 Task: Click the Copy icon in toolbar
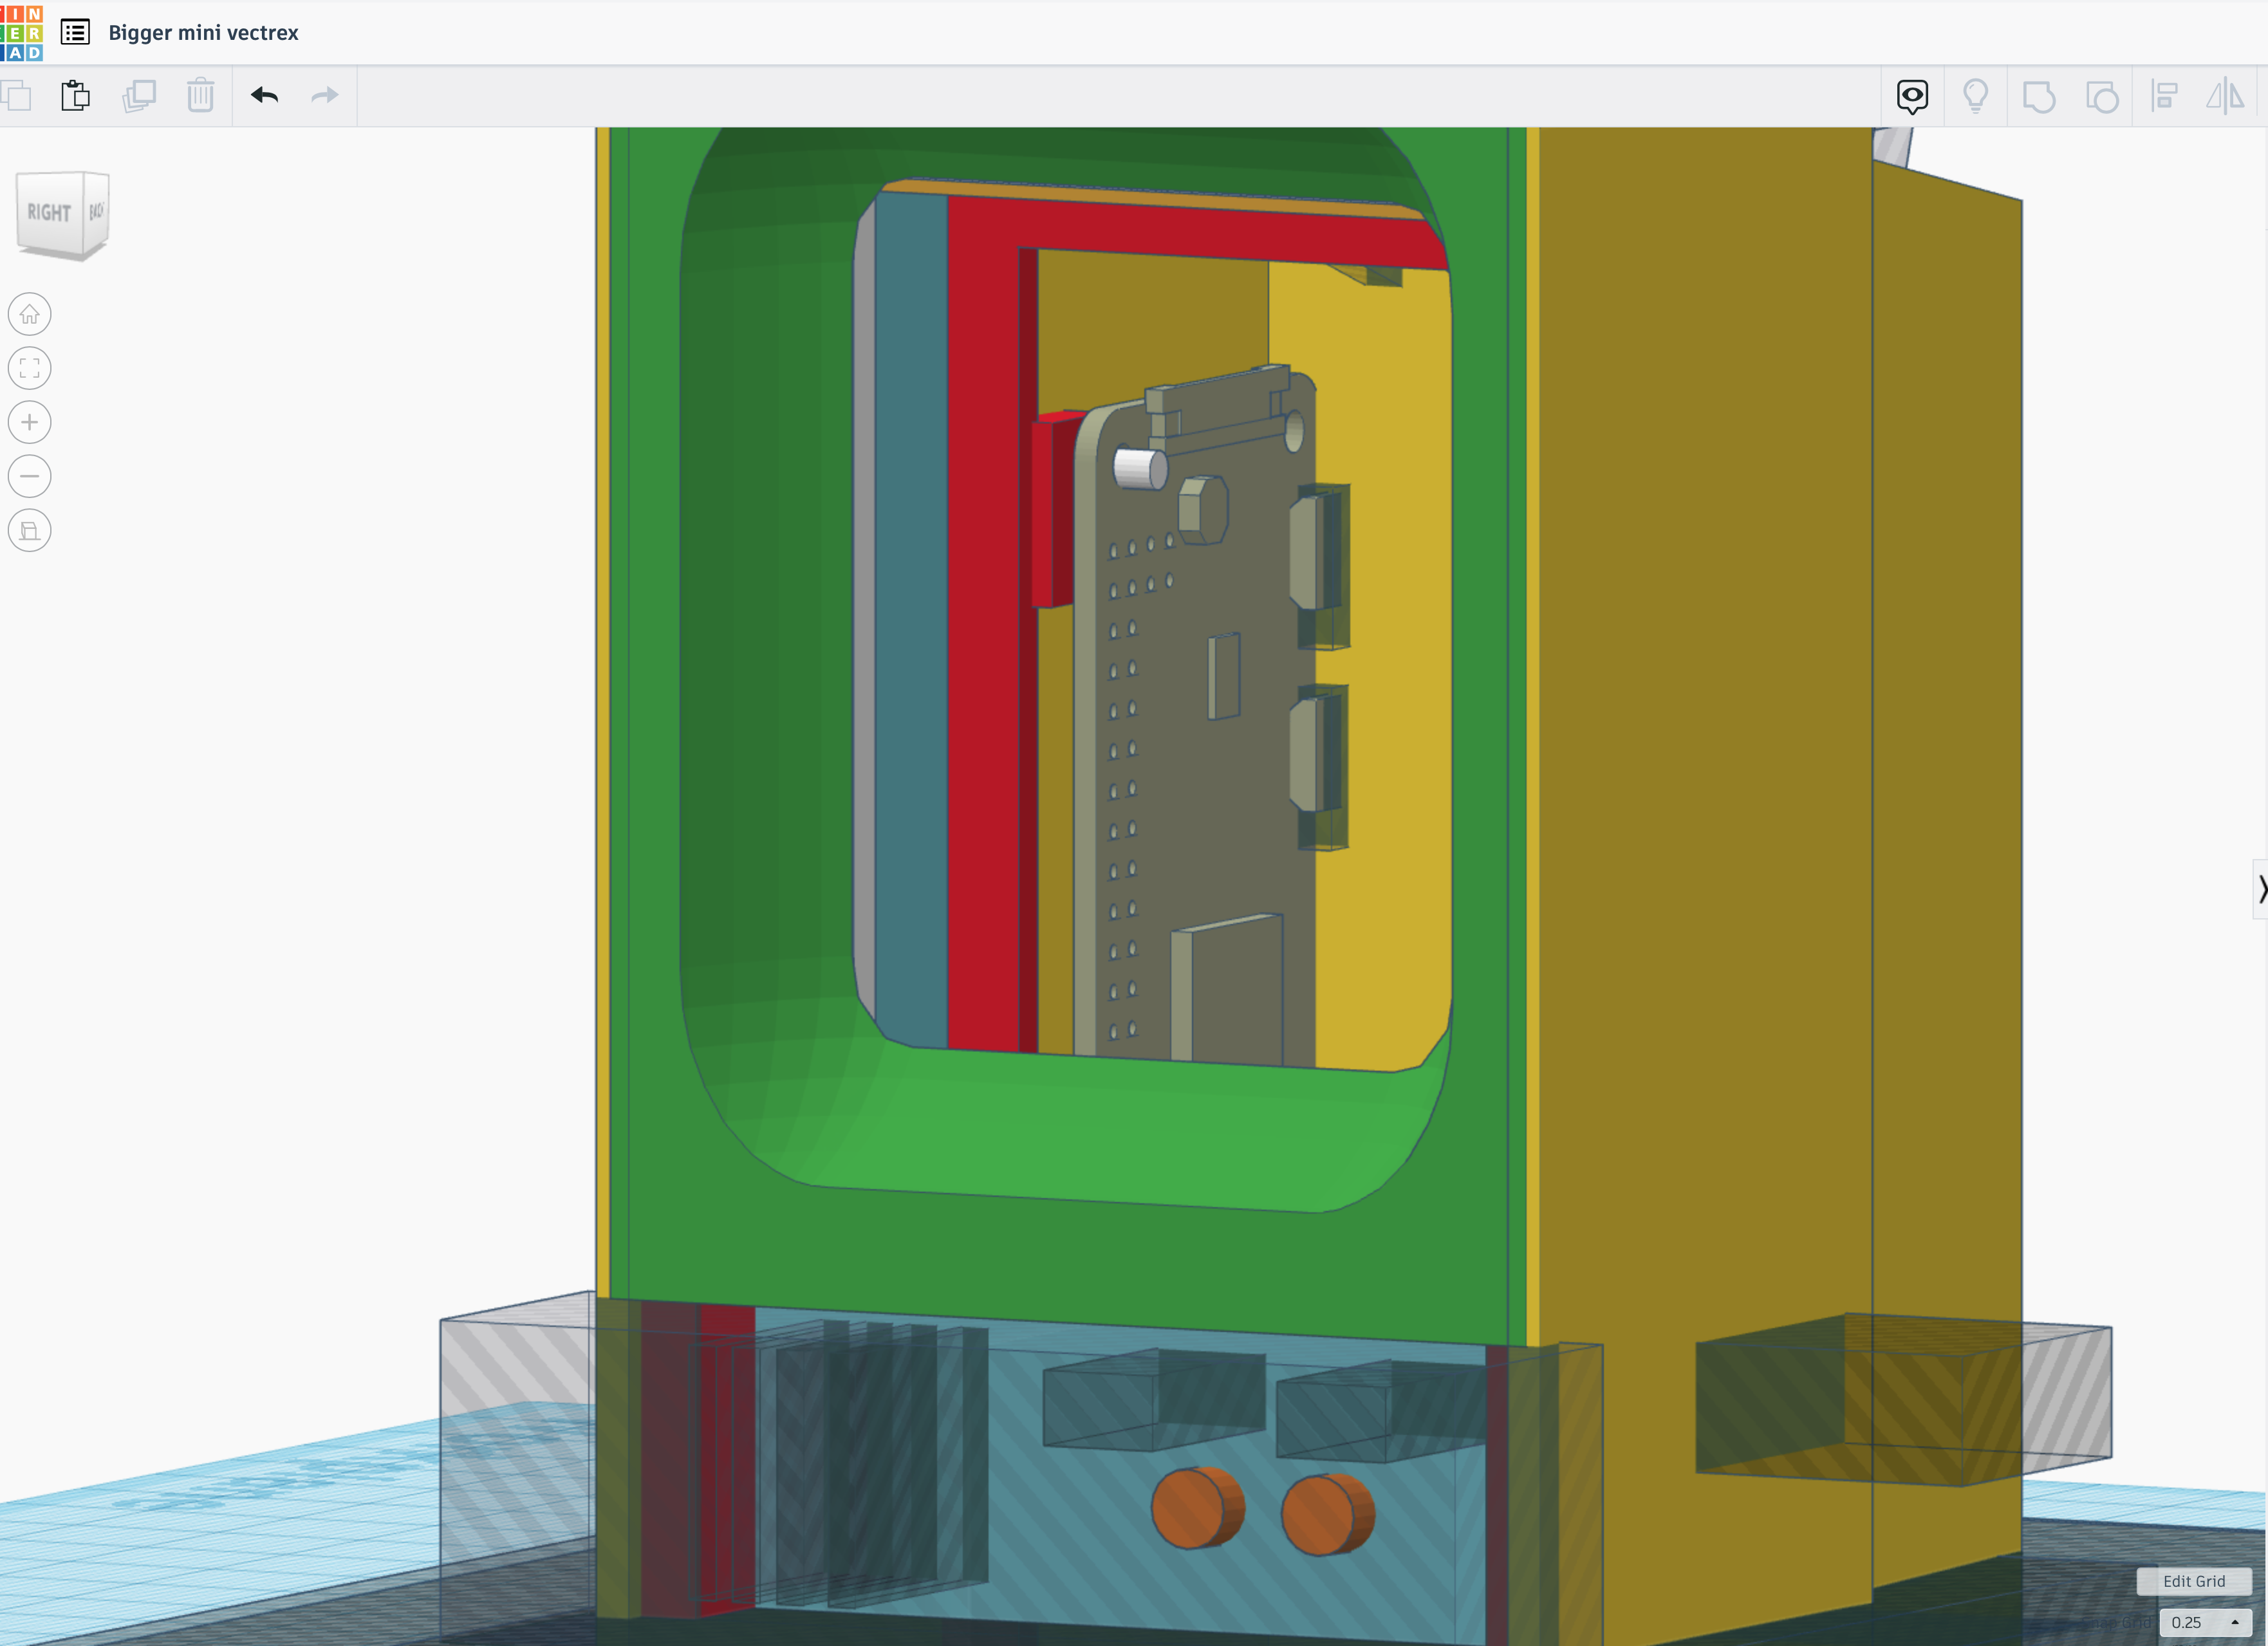coord(16,96)
